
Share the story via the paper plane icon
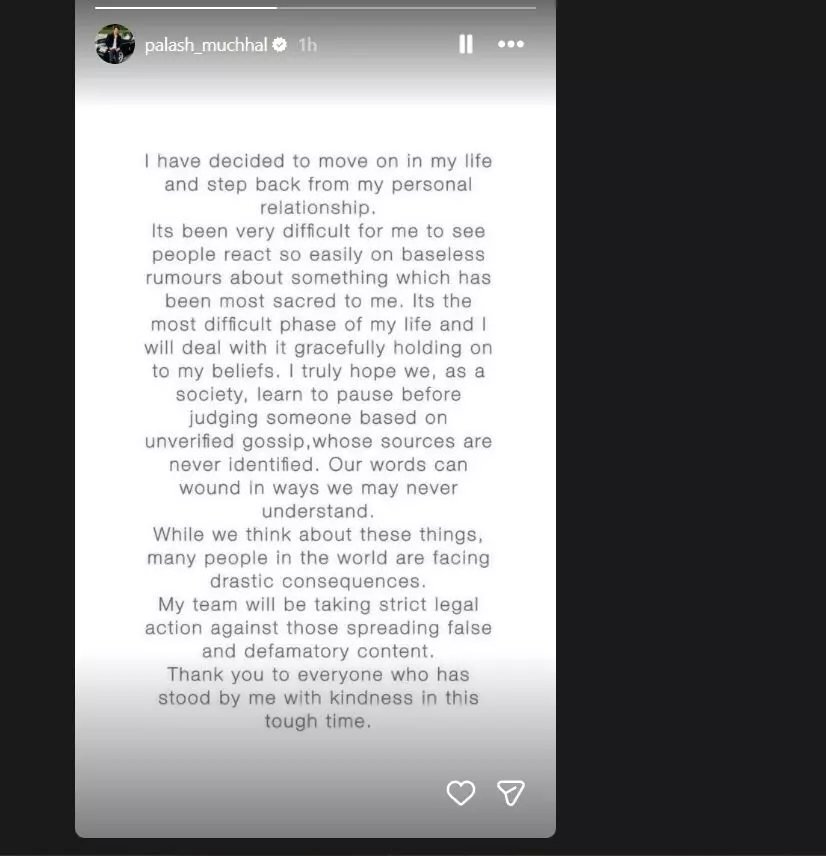(x=511, y=793)
